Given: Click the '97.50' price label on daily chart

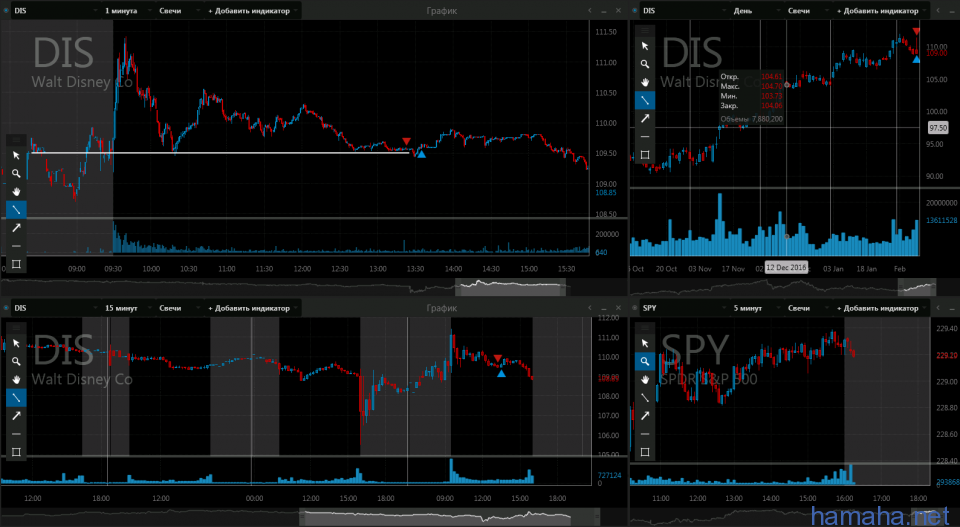Looking at the screenshot, I should point(937,128).
